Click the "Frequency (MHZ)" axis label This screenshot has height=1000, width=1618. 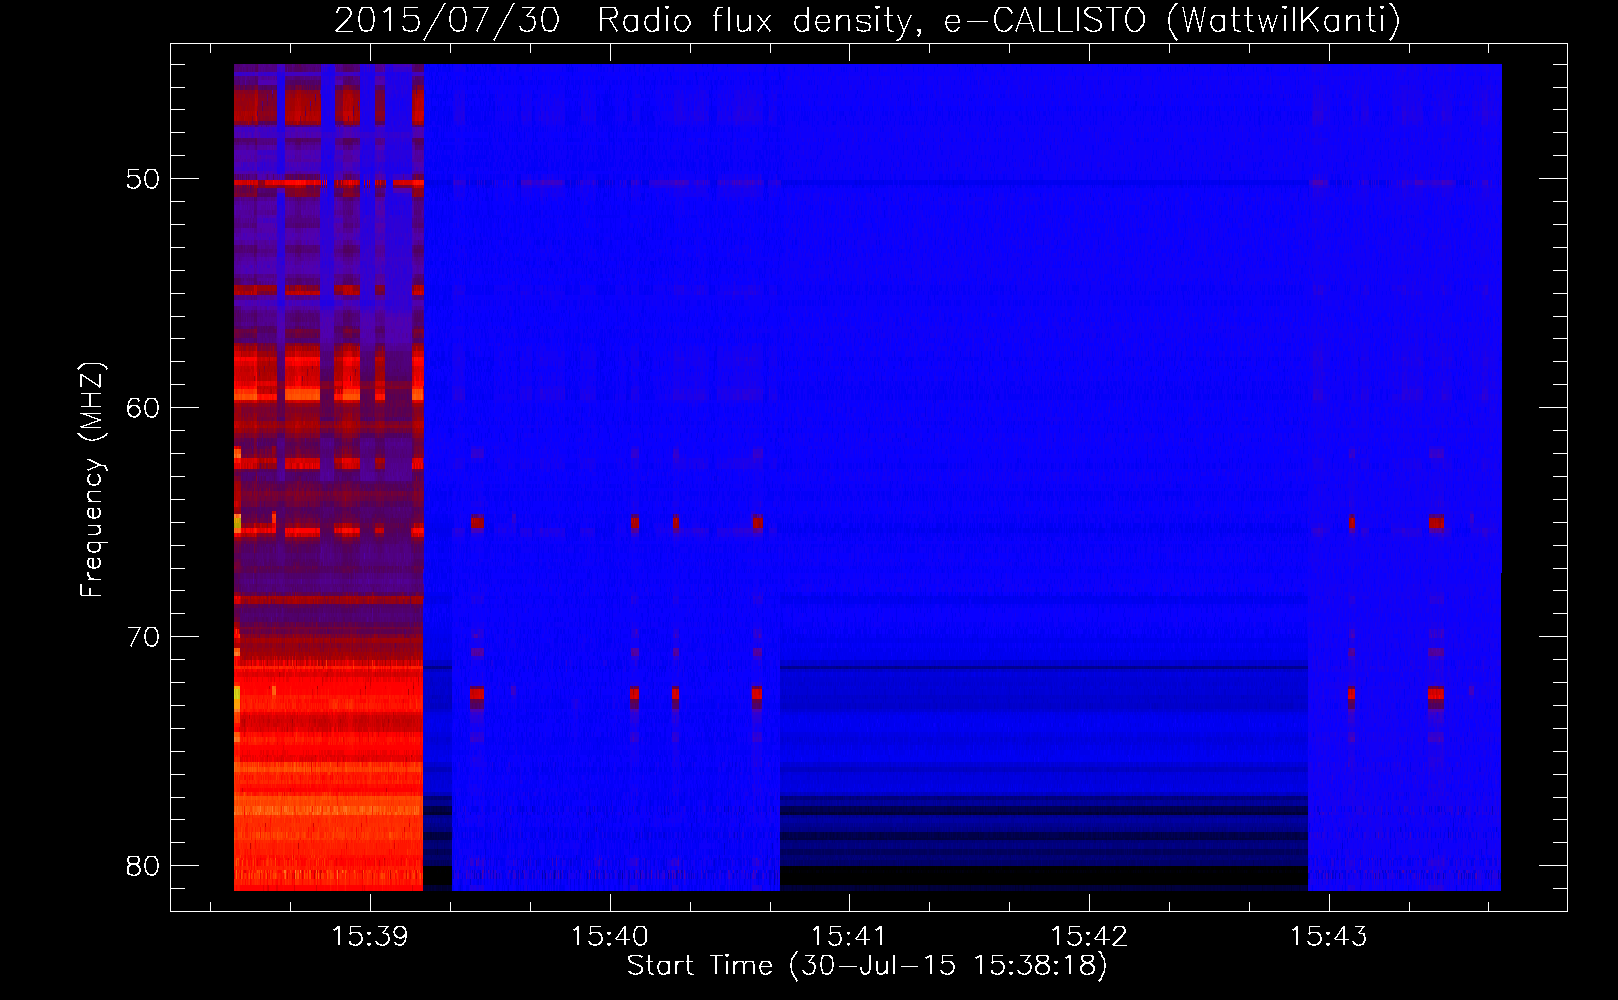pos(92,480)
